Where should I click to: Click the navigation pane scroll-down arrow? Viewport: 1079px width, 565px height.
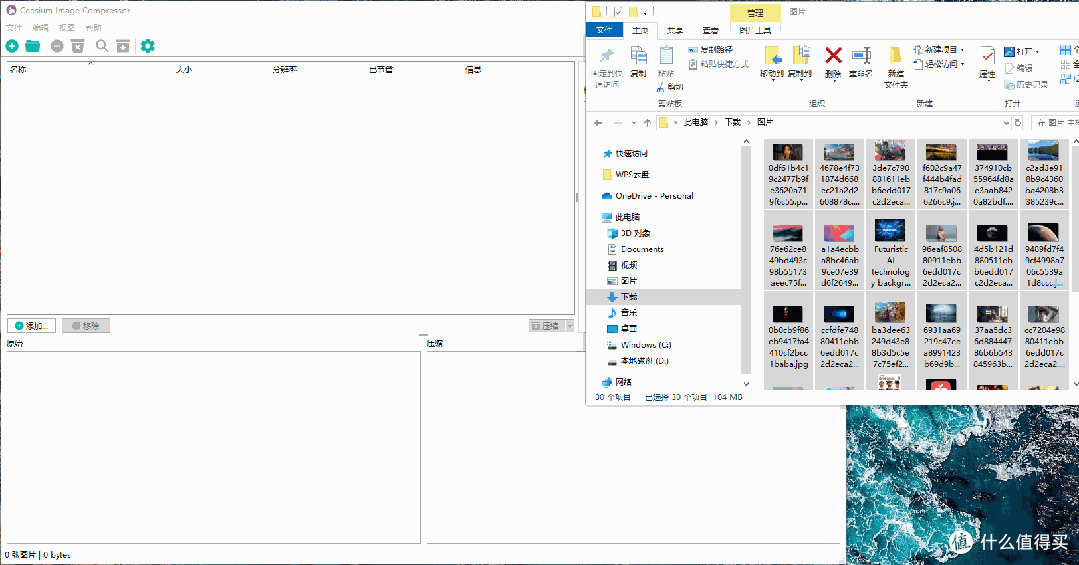click(x=746, y=384)
